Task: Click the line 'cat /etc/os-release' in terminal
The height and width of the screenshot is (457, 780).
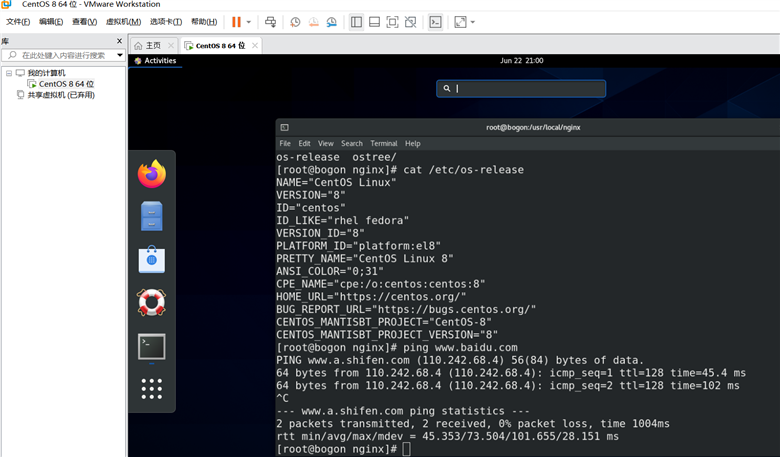Action: [400, 170]
